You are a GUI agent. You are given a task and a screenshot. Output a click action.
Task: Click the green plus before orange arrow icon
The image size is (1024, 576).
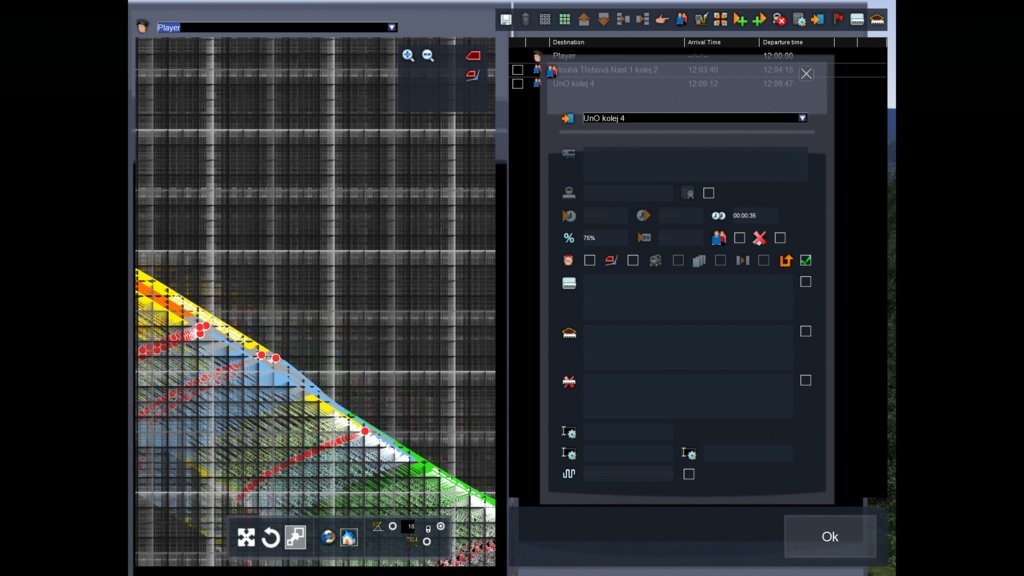(759, 20)
